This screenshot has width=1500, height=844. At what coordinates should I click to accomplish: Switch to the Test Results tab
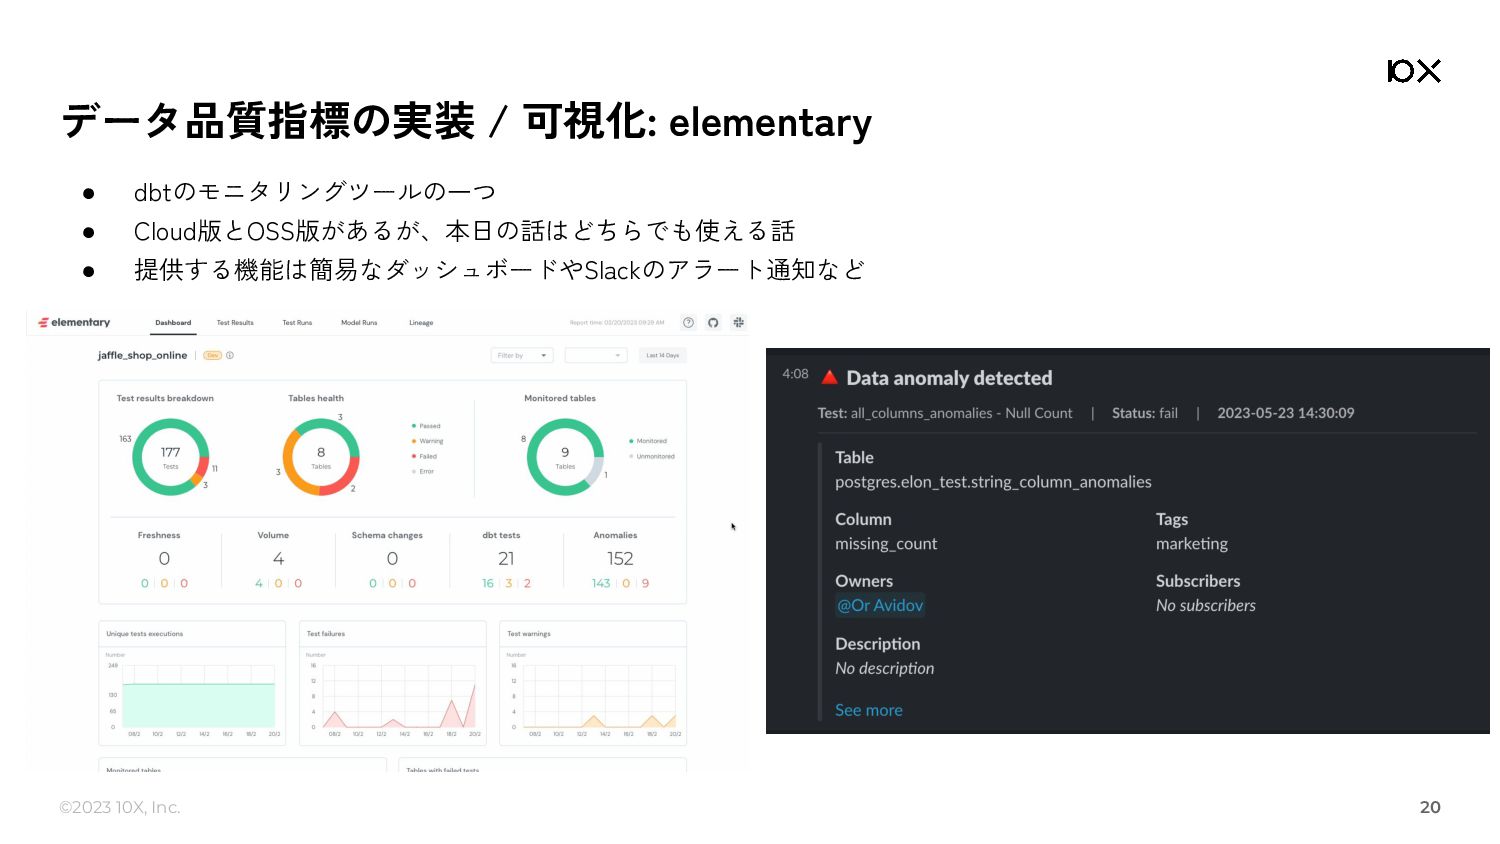pyautogui.click(x=235, y=322)
